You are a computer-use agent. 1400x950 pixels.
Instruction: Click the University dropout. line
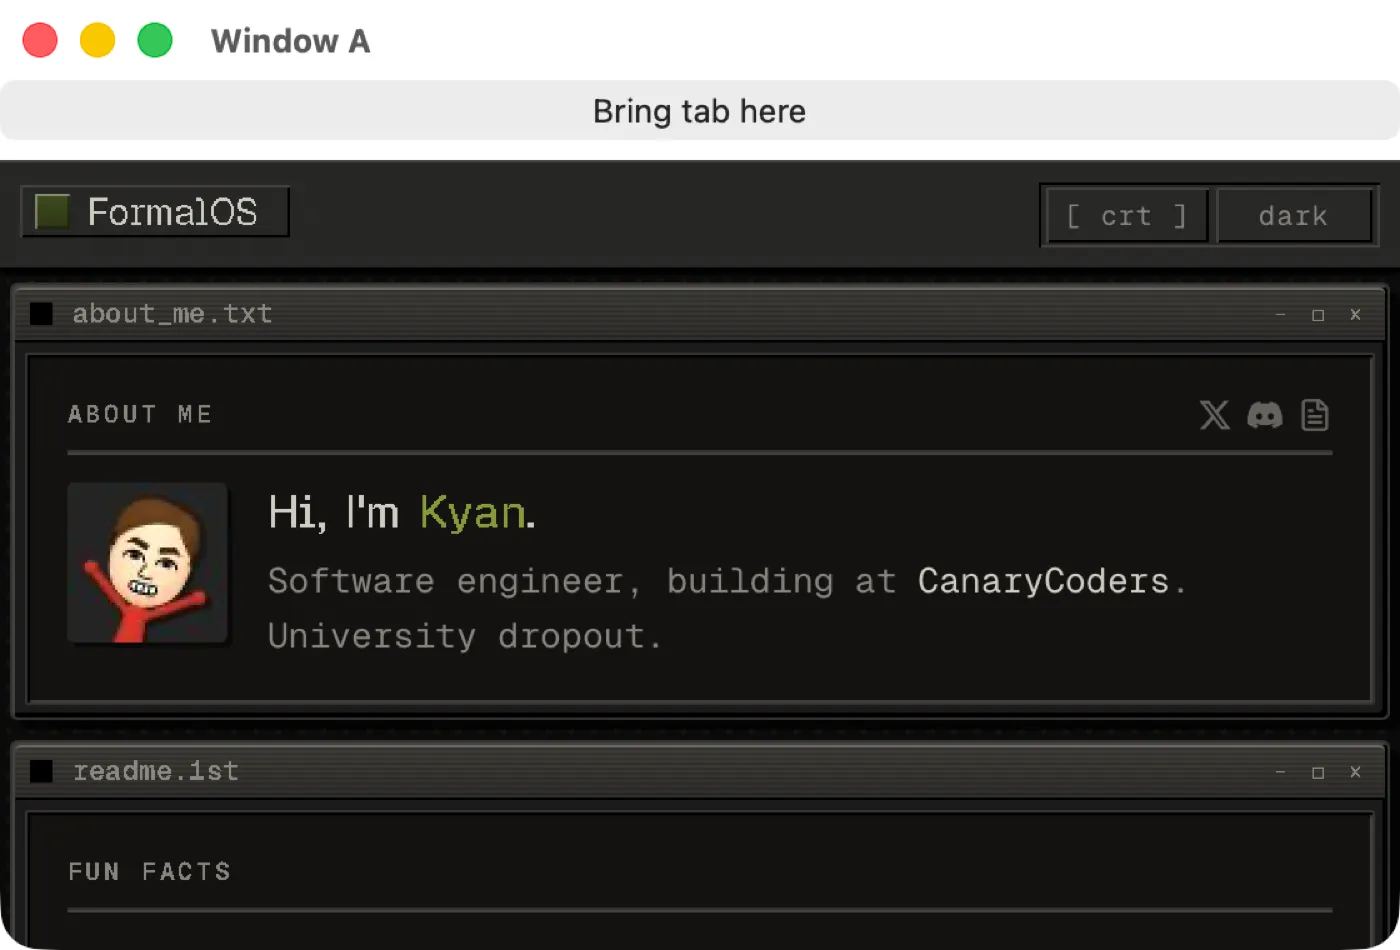pos(464,636)
